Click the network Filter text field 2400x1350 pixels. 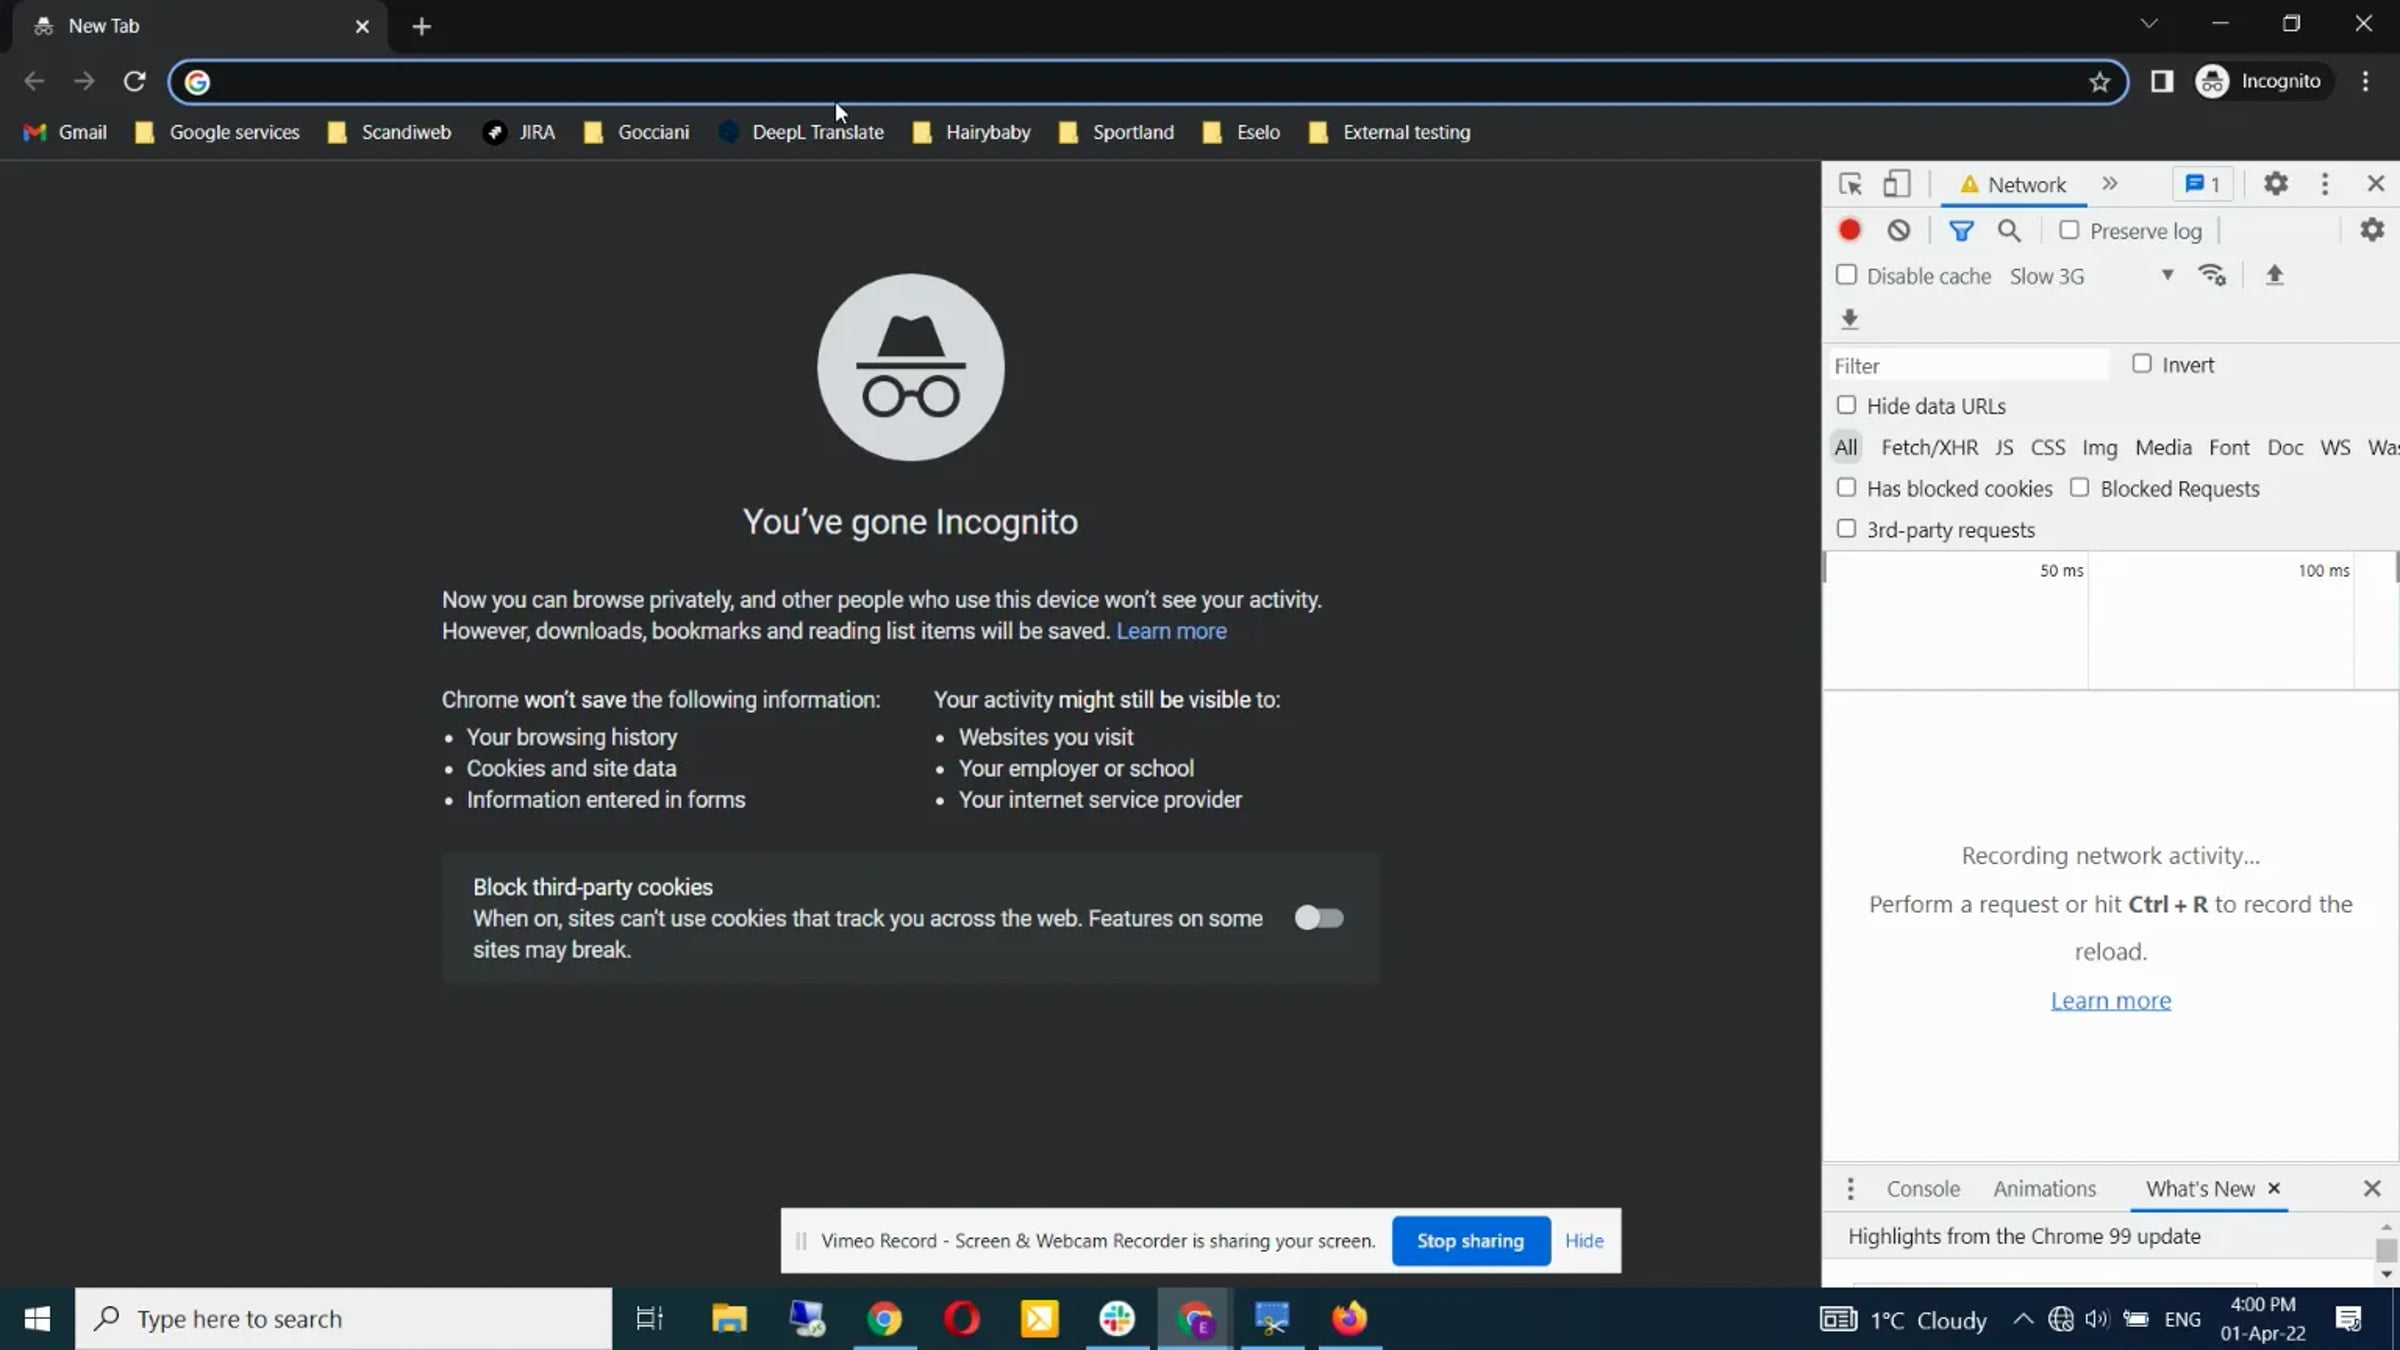pyautogui.click(x=1968, y=366)
